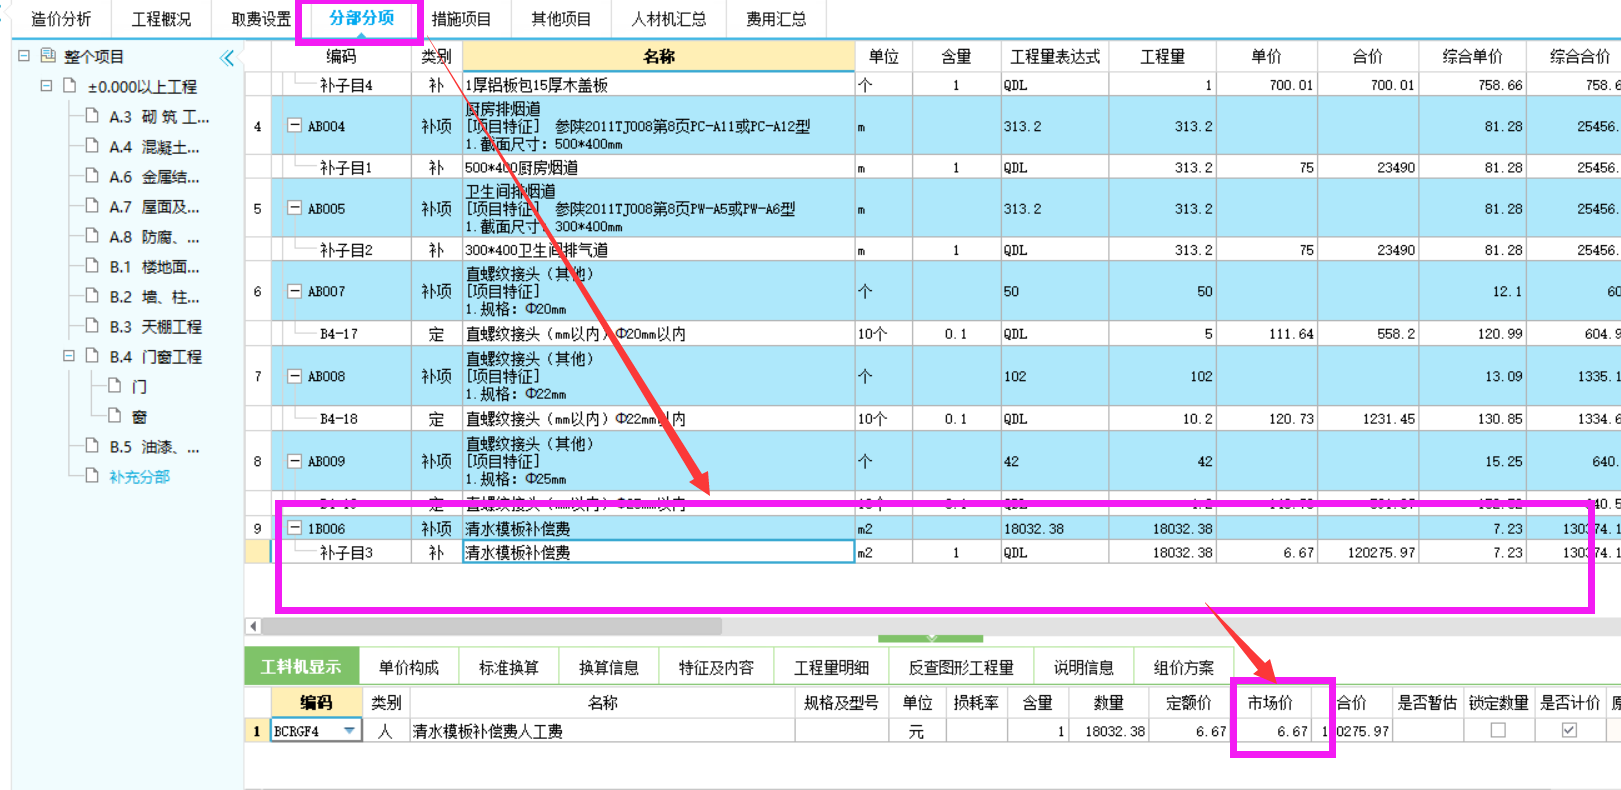Click market price cell 6.67
This screenshot has width=1621, height=790.
point(1270,731)
